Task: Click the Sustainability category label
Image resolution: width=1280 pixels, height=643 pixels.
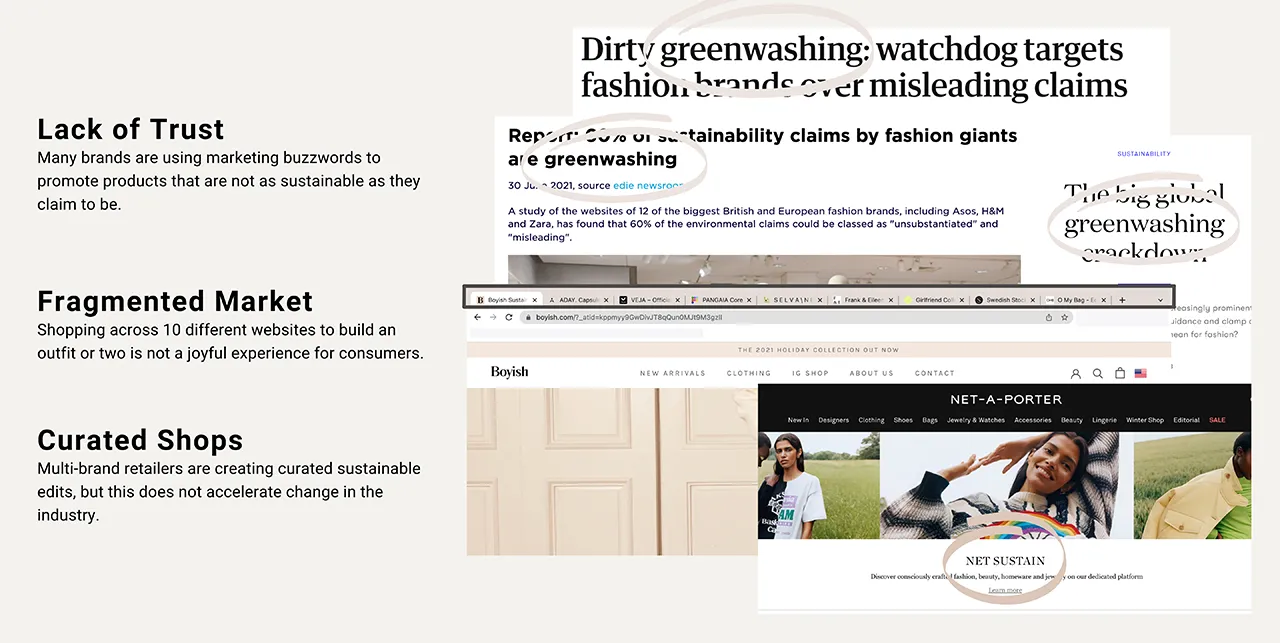Action: coord(1144,154)
